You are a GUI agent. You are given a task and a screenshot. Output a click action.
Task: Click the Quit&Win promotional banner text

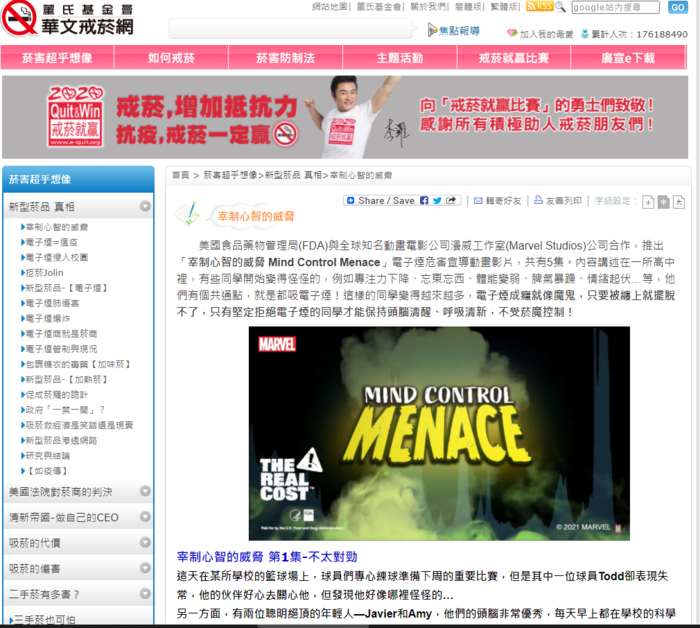(207, 120)
